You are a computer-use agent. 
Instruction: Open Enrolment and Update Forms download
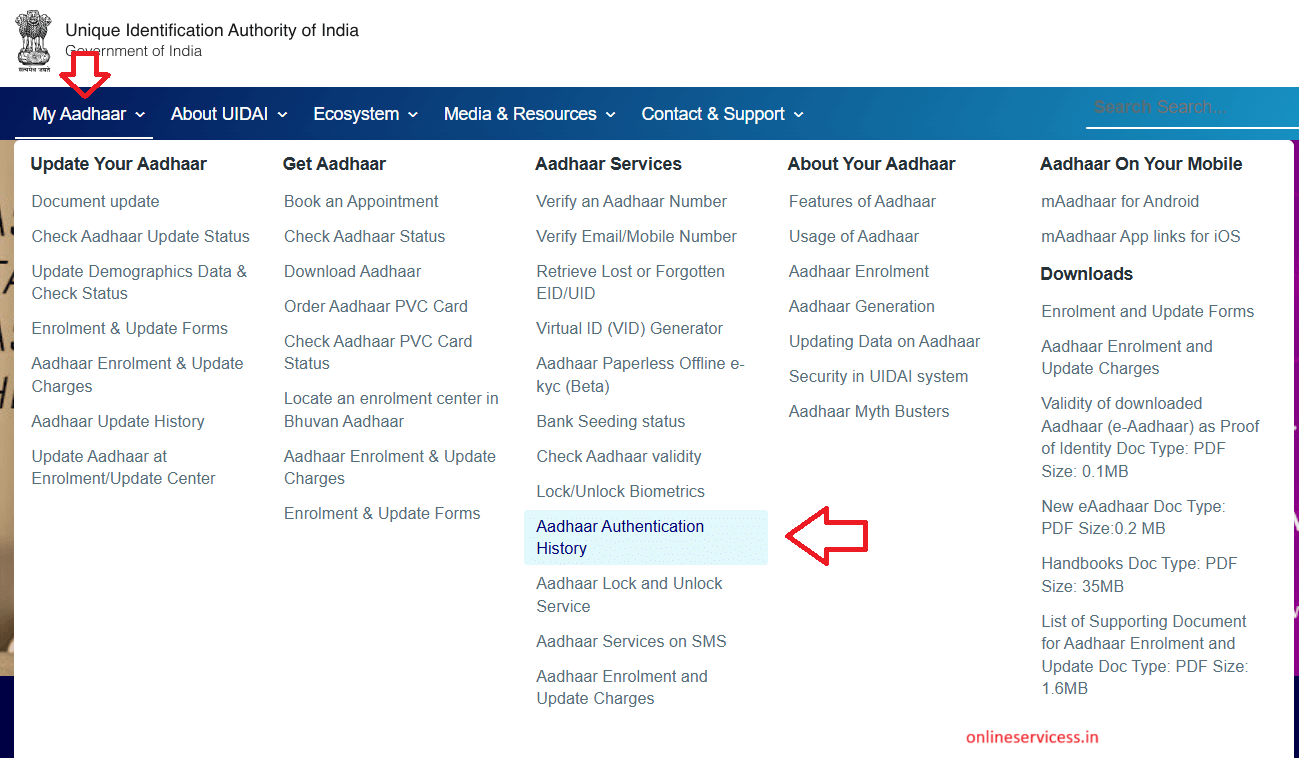pyautogui.click(x=1147, y=311)
